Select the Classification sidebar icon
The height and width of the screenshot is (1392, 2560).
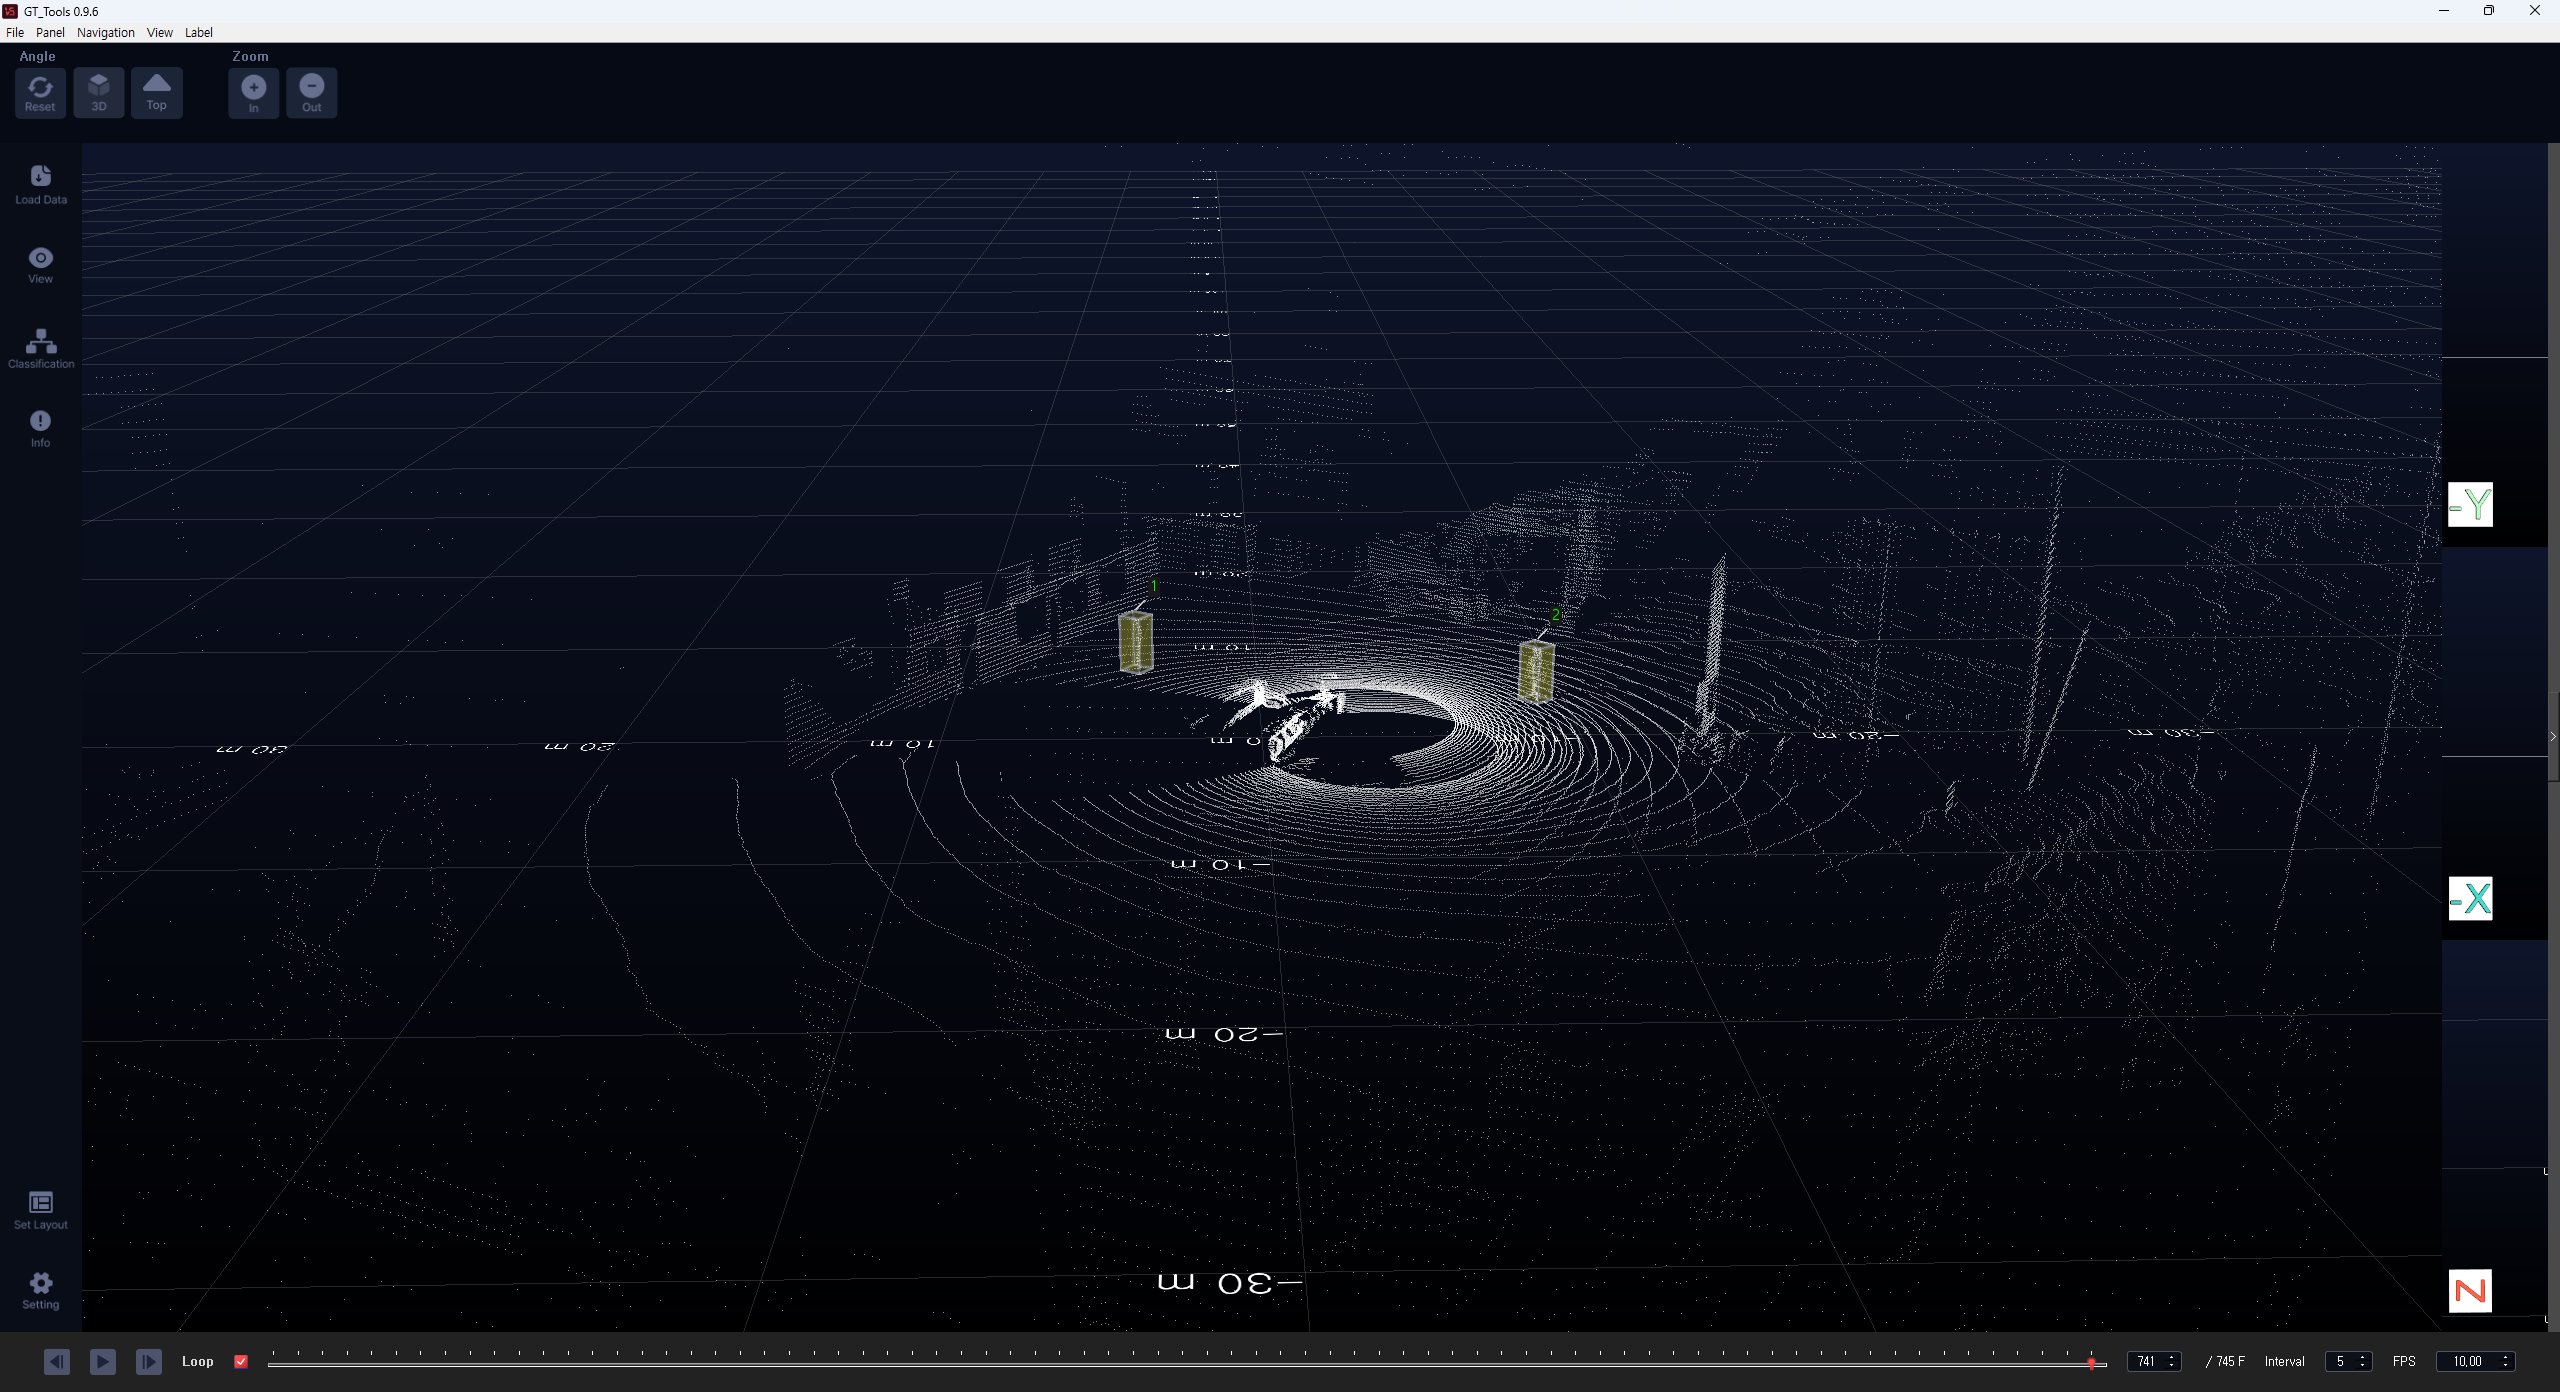pos(40,347)
